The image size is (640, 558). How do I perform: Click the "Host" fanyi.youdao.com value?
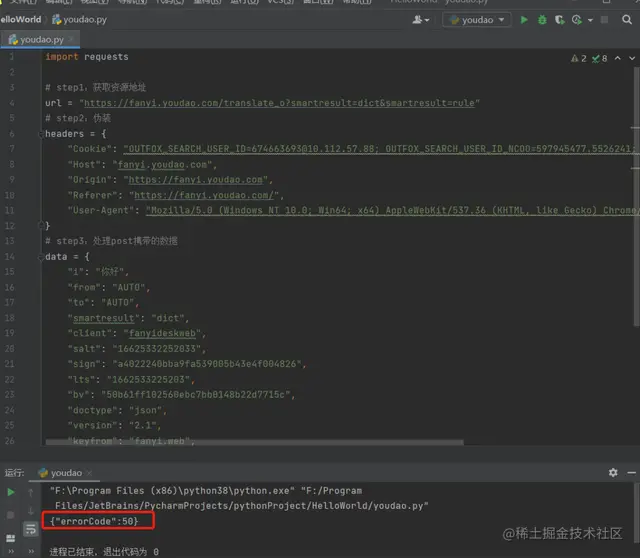pos(162,165)
